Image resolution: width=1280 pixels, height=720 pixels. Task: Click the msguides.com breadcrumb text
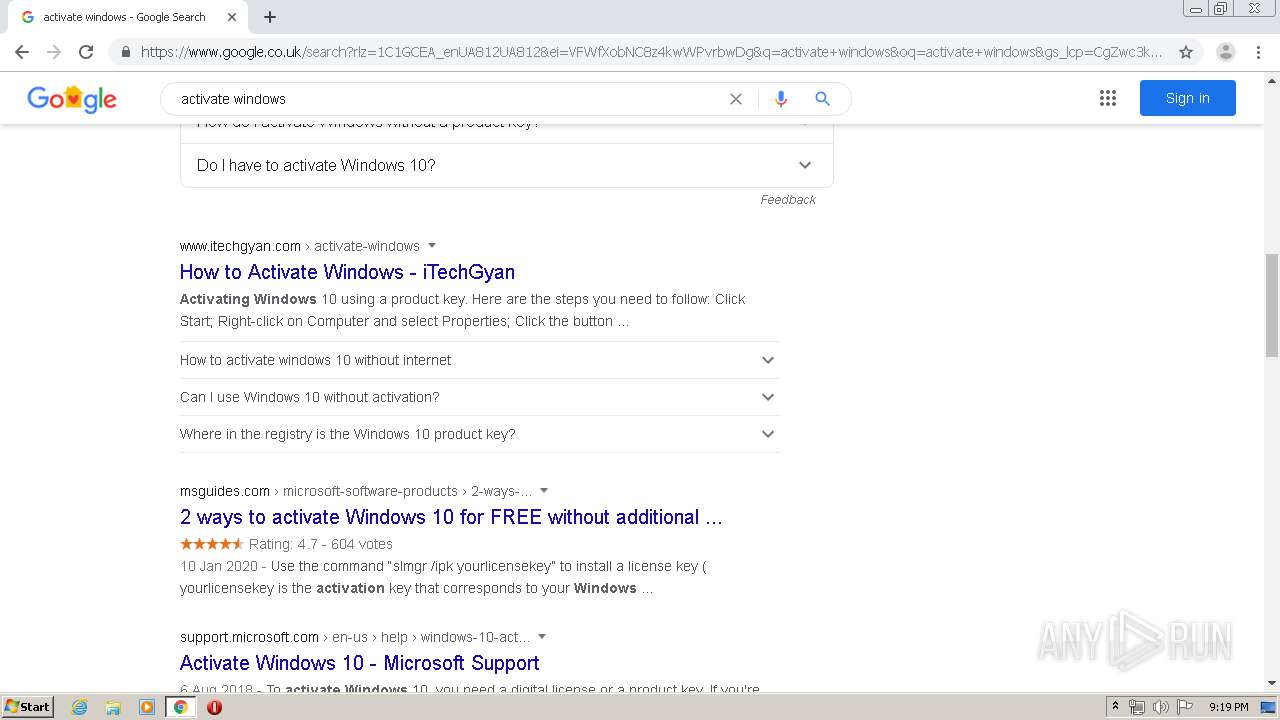[x=225, y=491]
